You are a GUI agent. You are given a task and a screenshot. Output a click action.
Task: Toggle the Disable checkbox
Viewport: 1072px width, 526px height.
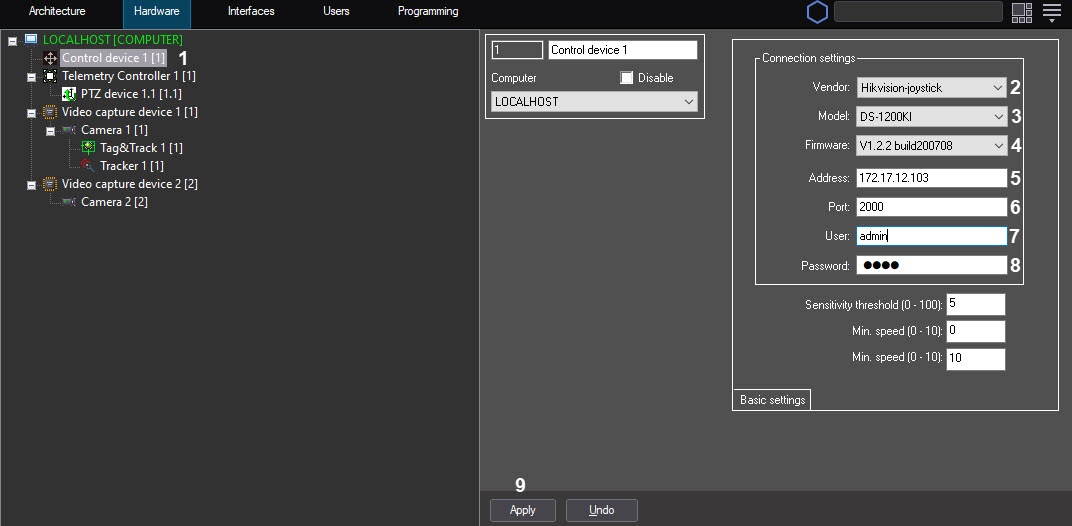626,78
